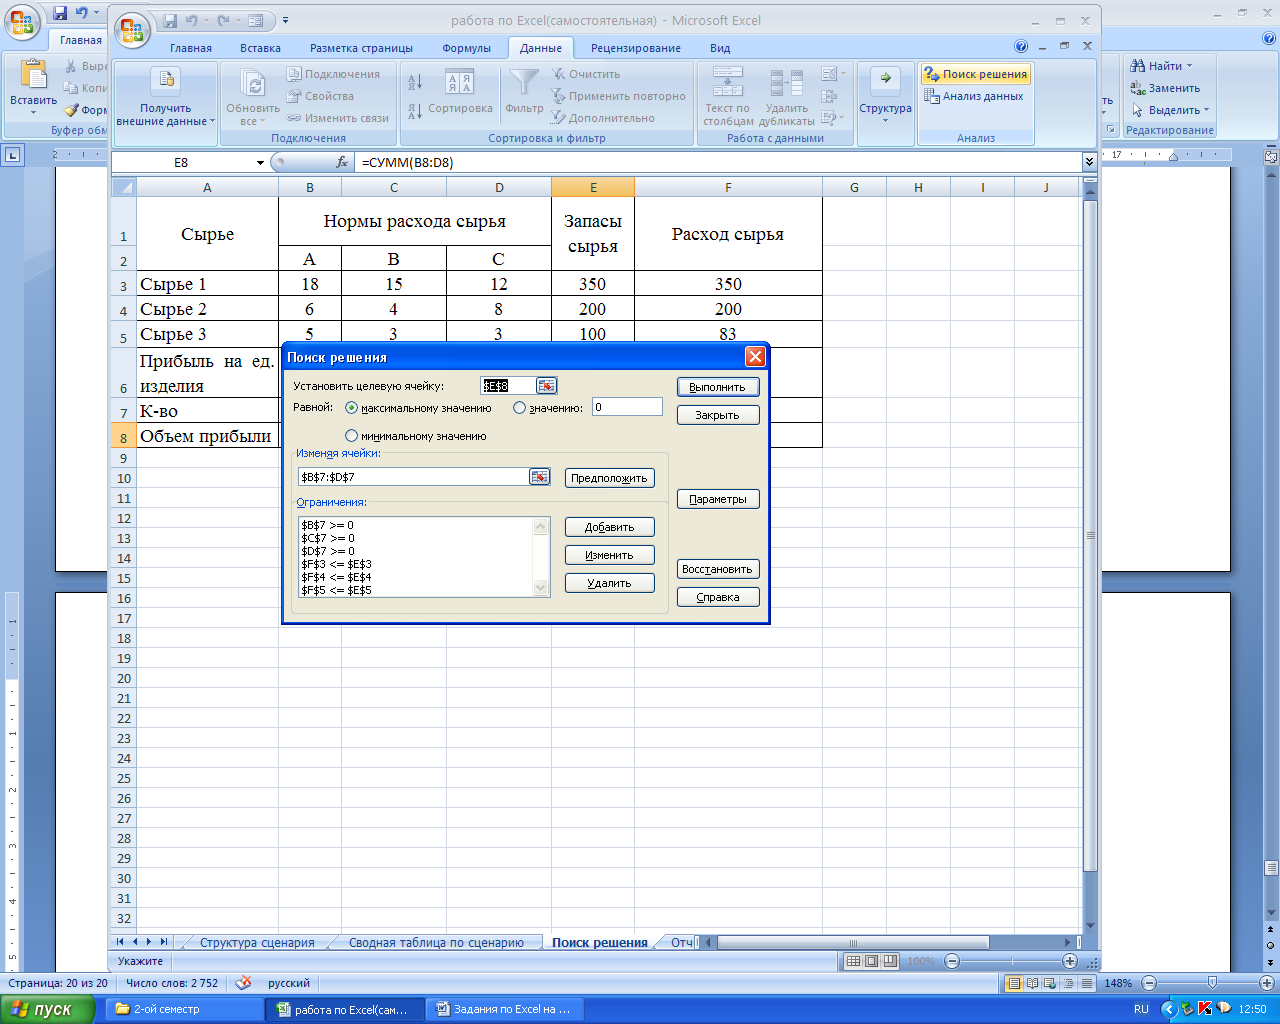
Task: Click the Выполнить button
Action: coord(718,387)
